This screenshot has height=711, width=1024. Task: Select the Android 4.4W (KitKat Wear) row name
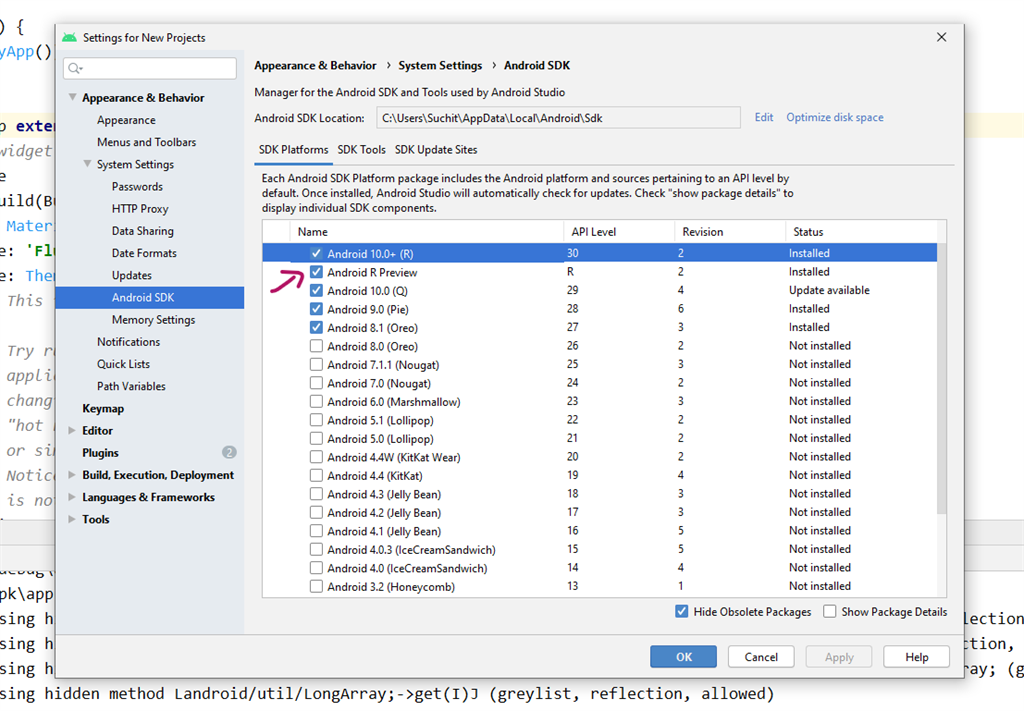click(394, 458)
